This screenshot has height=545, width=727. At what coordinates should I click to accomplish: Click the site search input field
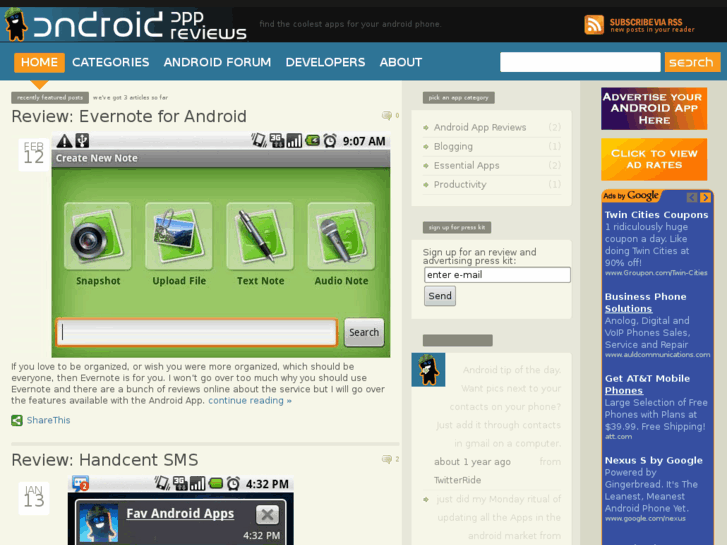pos(580,62)
